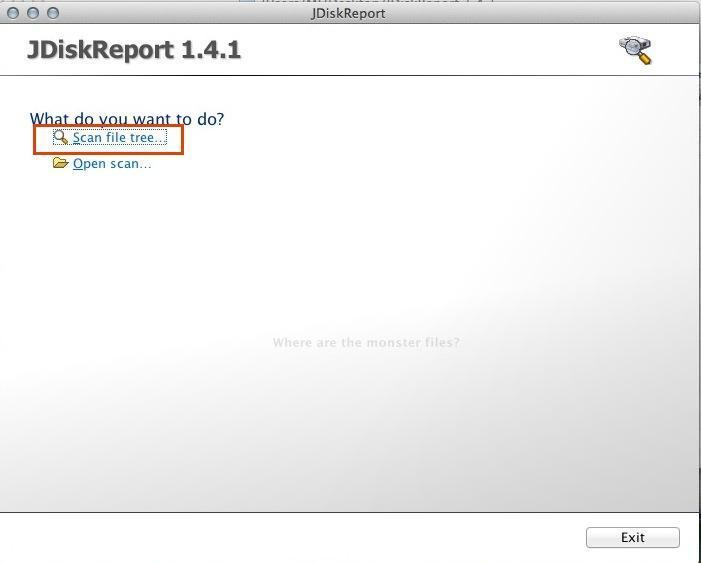Open a saved scan with Open scan link

coord(112,164)
